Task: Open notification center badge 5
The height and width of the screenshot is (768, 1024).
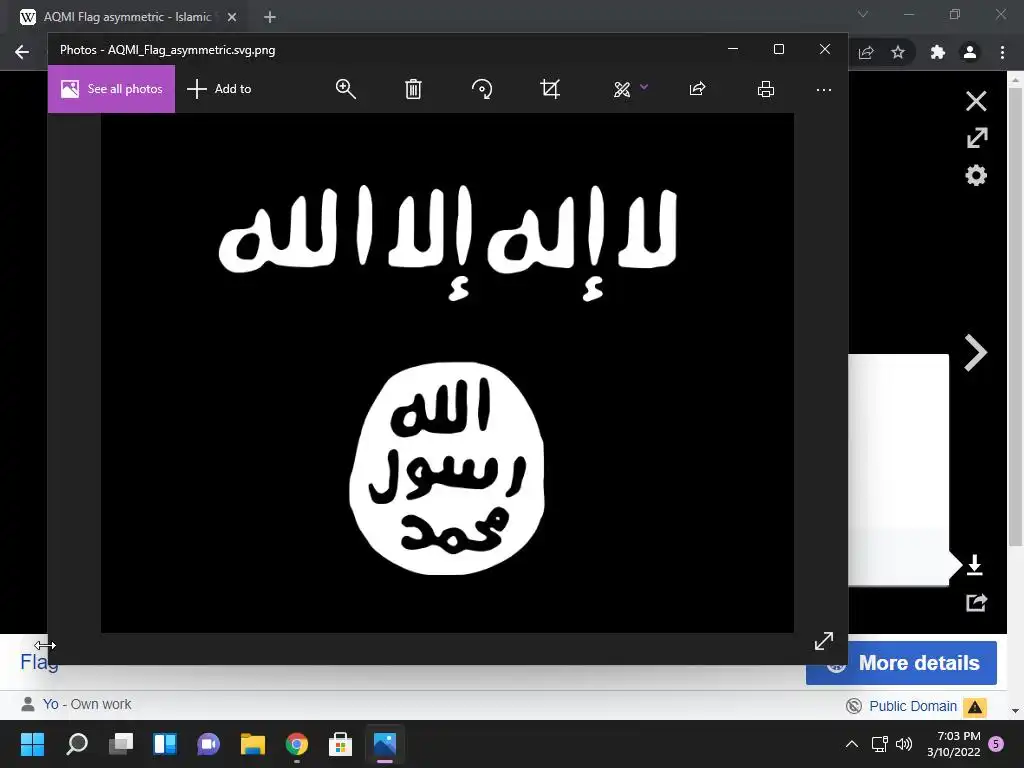Action: click(996, 743)
